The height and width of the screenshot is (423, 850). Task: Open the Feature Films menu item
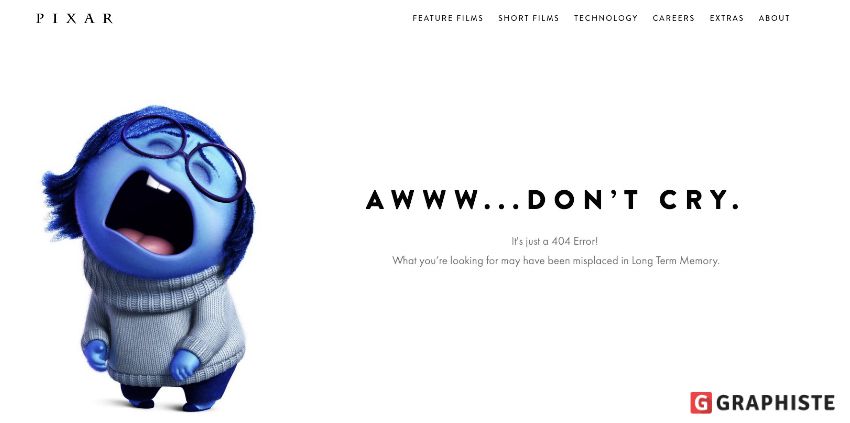(x=447, y=18)
